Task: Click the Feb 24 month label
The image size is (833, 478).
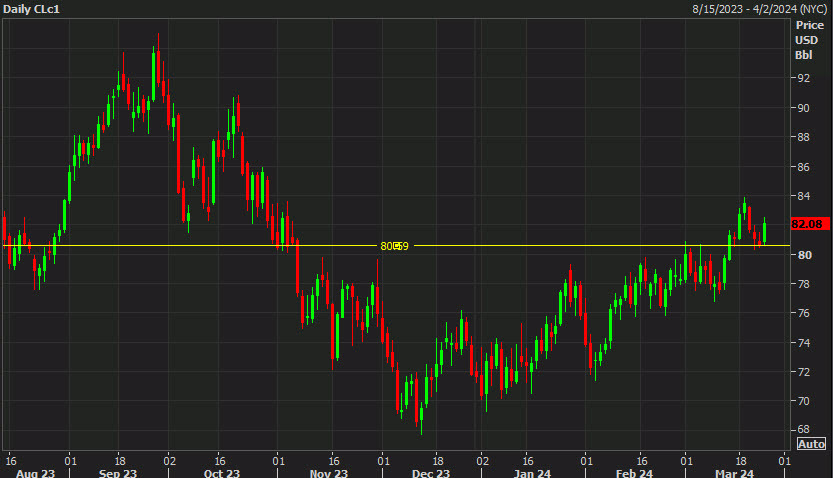Action: point(634,473)
